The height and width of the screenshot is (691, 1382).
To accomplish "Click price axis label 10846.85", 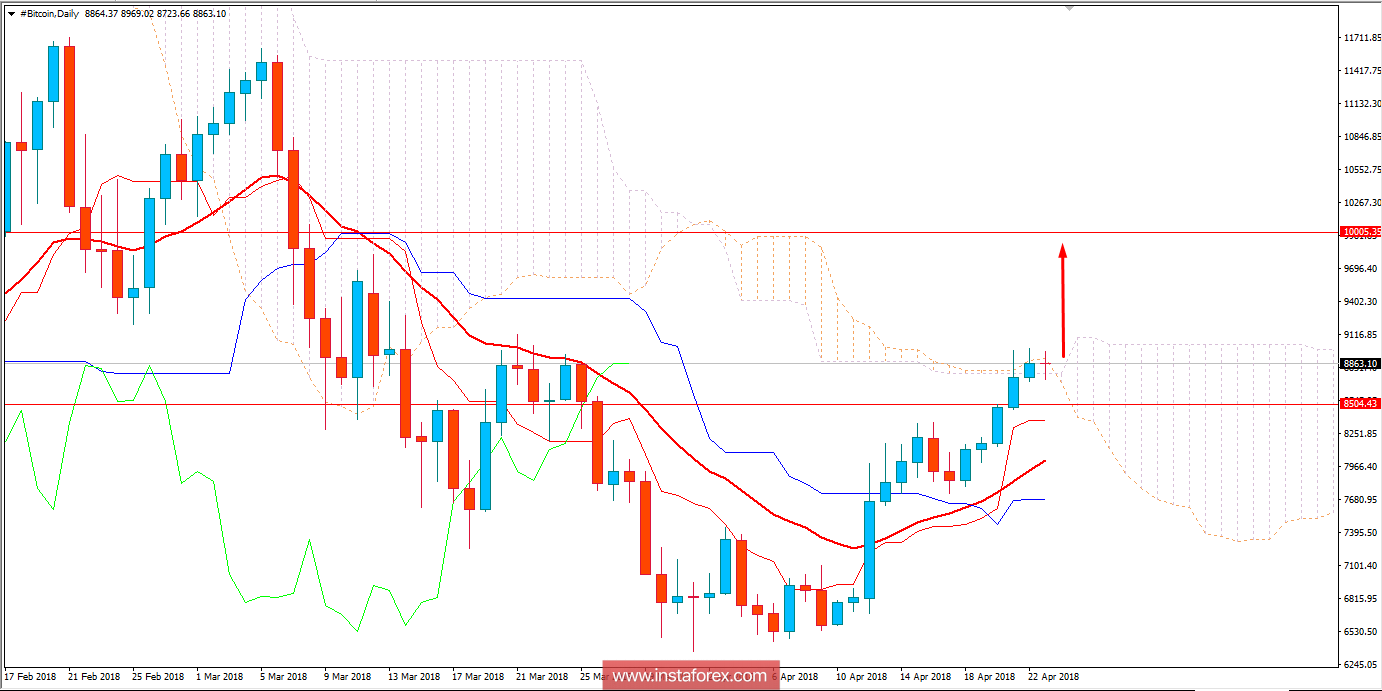I will [x=1363, y=137].
